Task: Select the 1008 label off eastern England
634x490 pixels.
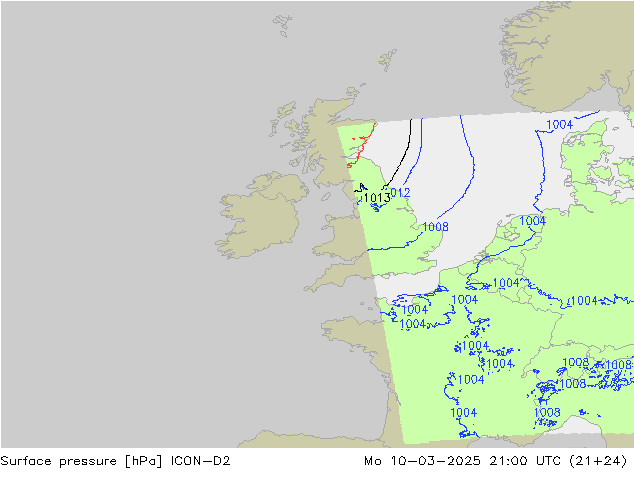Action: click(435, 226)
